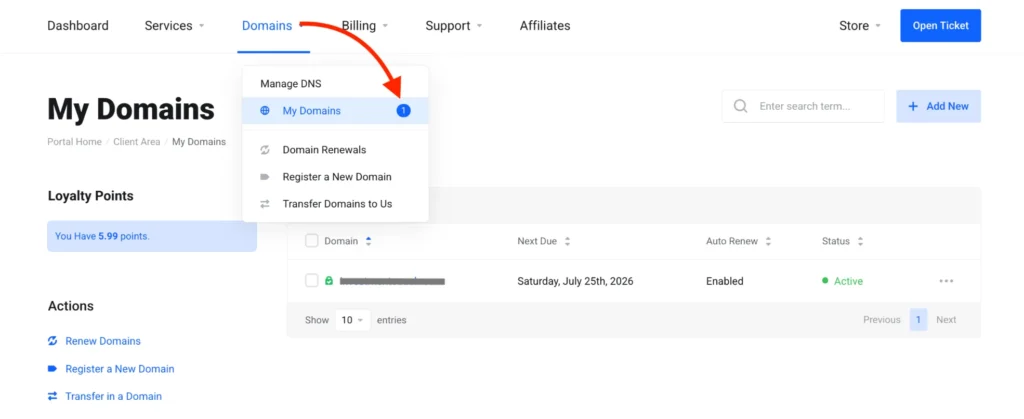Click the transfer arrows icon in dropdown
Screen dimensions: 1024x419
(264, 204)
